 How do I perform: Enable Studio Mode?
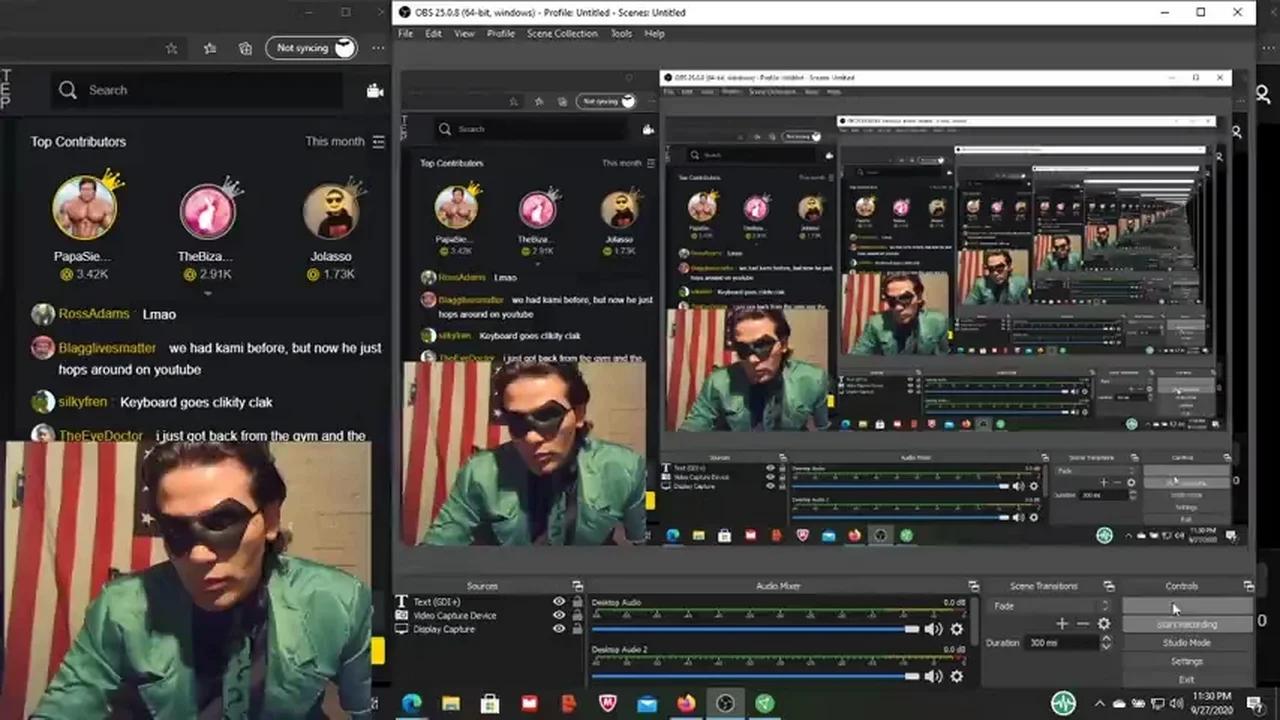[x=1186, y=642]
